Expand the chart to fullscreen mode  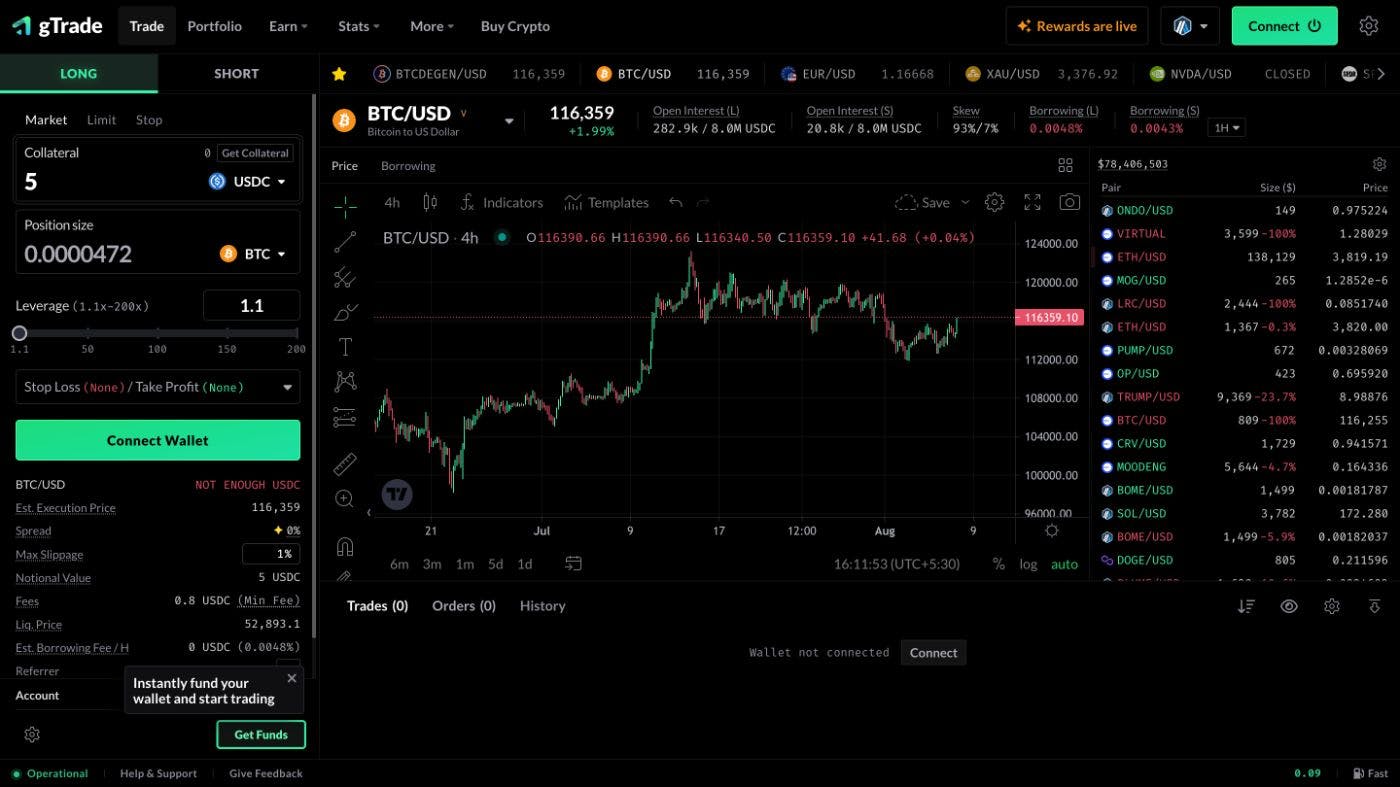click(1032, 202)
